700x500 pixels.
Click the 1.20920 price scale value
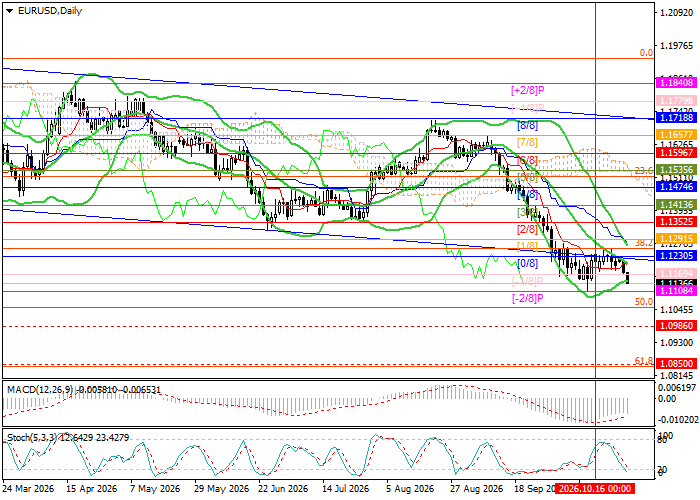point(676,13)
